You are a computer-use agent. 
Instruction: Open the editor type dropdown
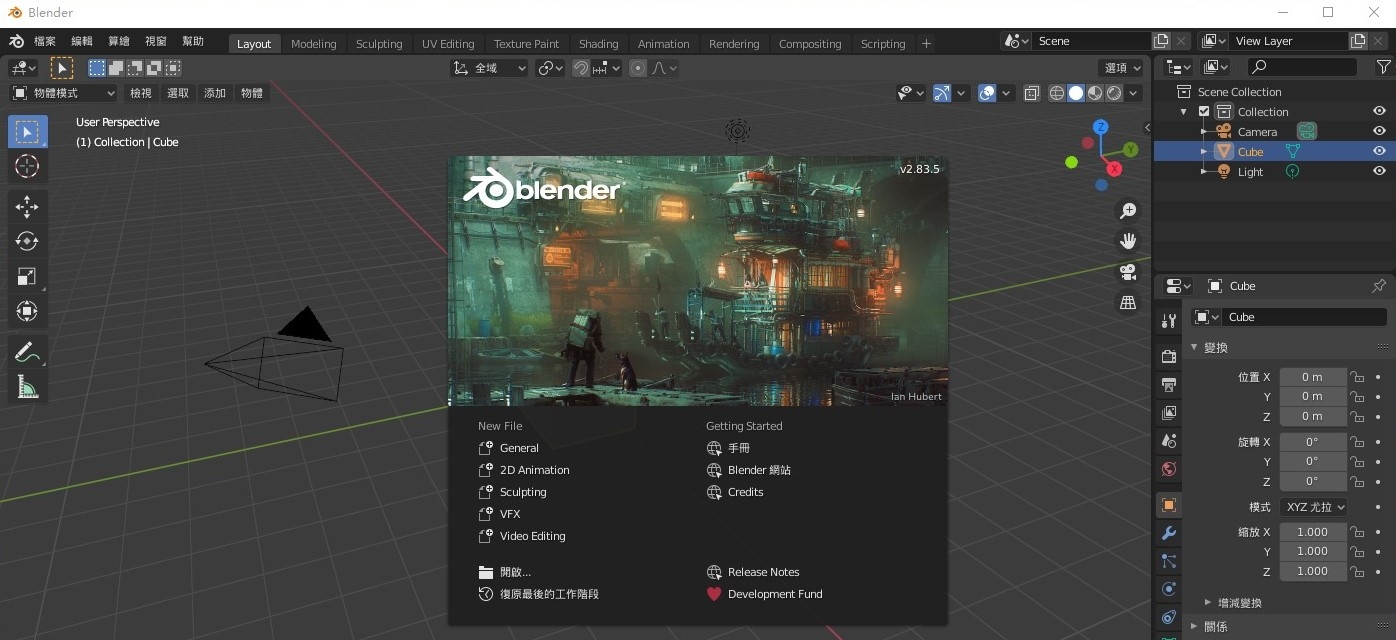(x=22, y=66)
